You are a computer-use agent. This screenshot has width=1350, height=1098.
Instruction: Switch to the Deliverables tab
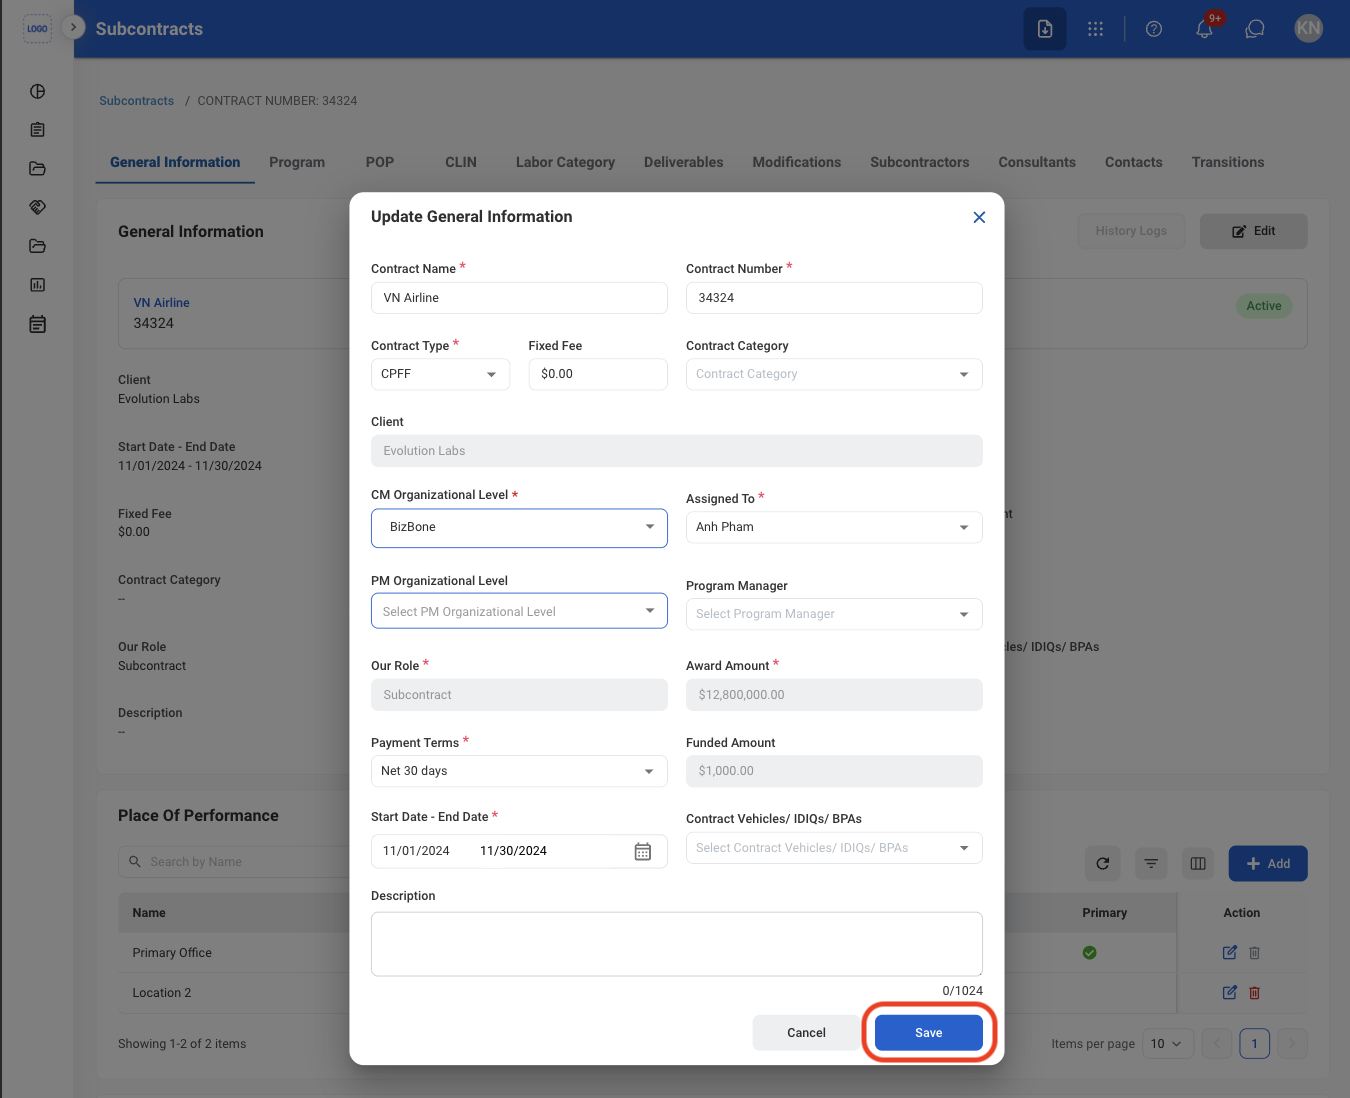coord(684,162)
